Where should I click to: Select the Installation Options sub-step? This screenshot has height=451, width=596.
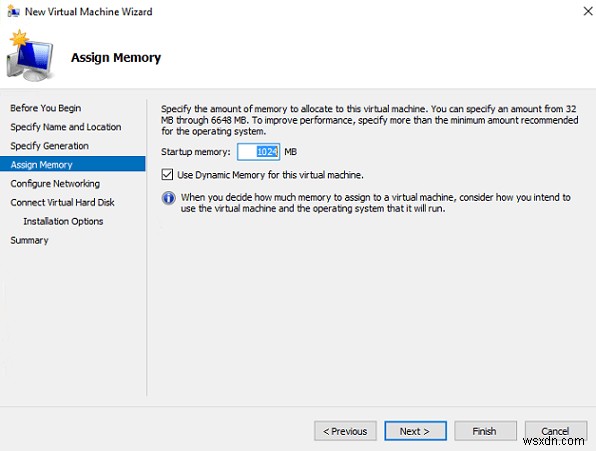63,221
